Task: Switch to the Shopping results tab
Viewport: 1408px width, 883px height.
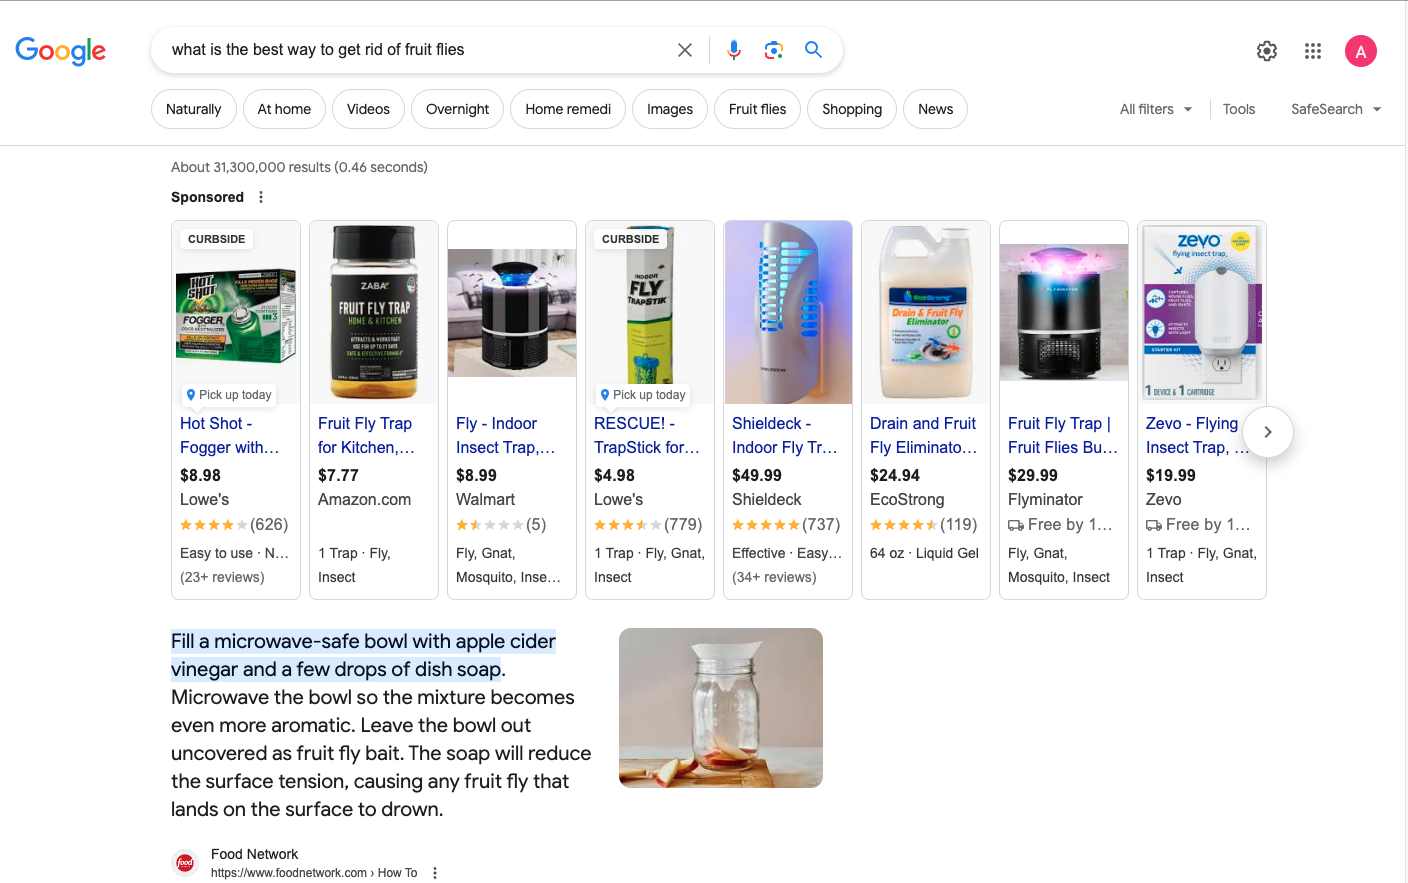Action: (x=851, y=109)
